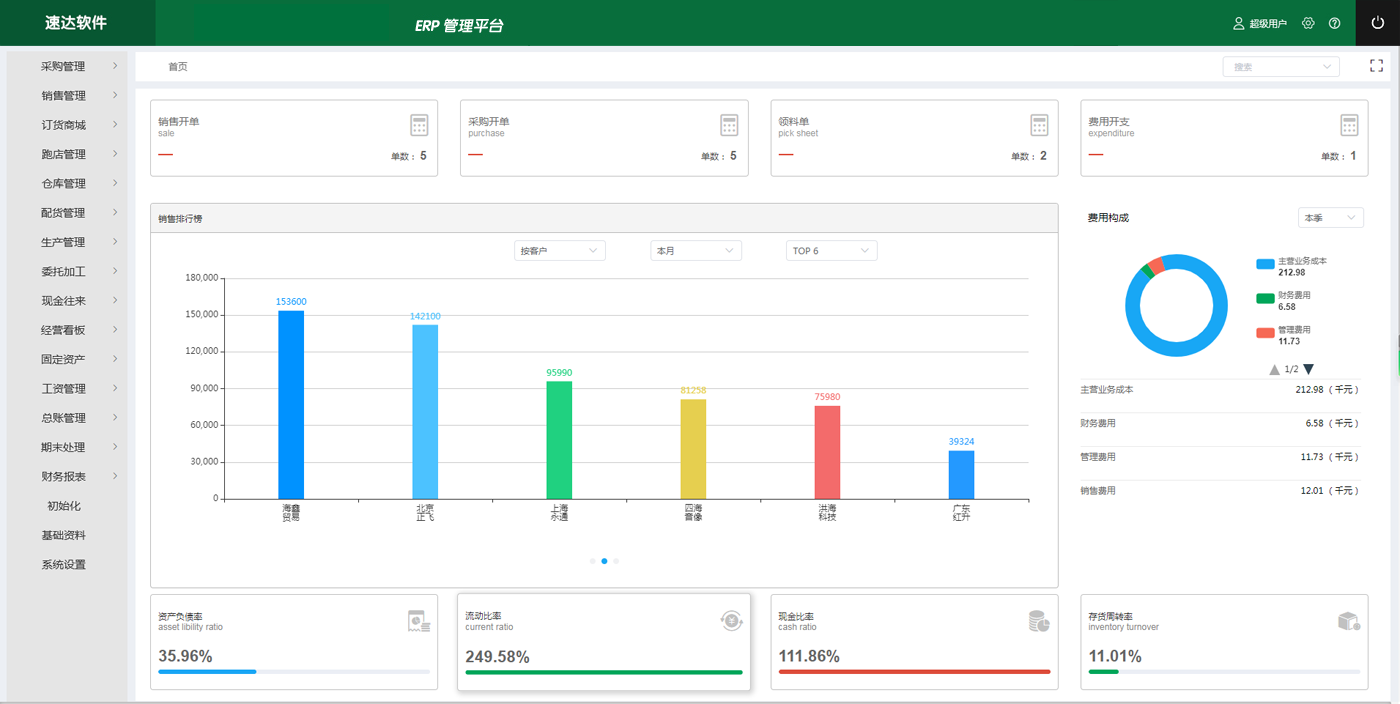
Task: Click calculator icon on 领料单 card
Action: coord(1039,125)
